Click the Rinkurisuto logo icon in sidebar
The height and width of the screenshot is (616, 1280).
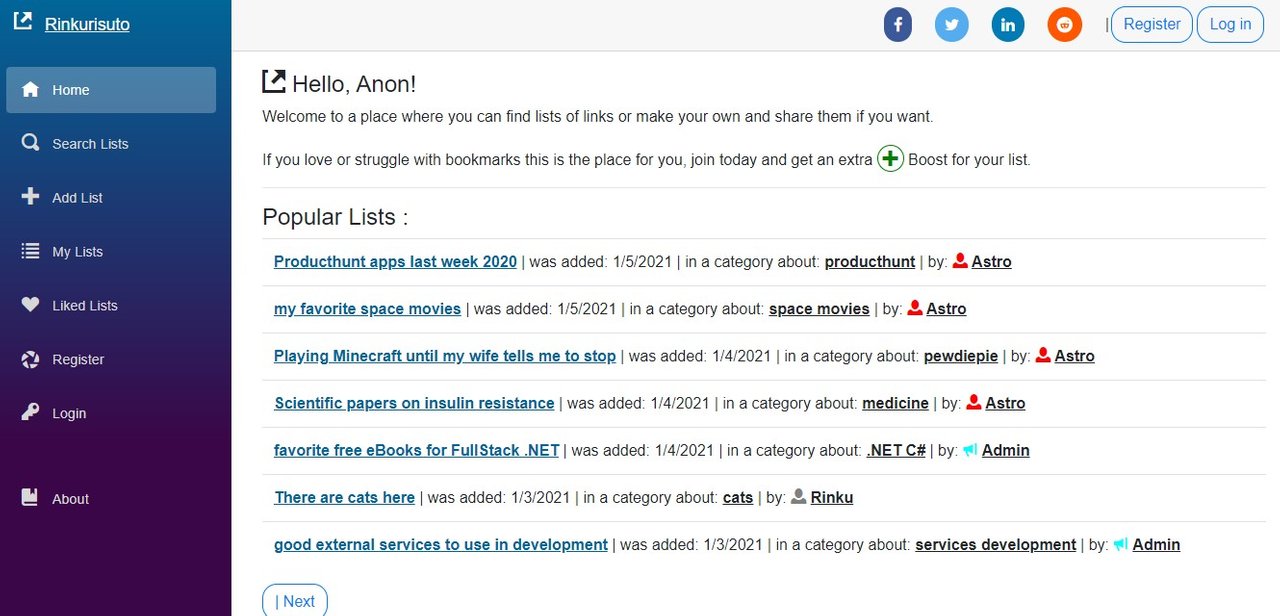click(x=22, y=20)
